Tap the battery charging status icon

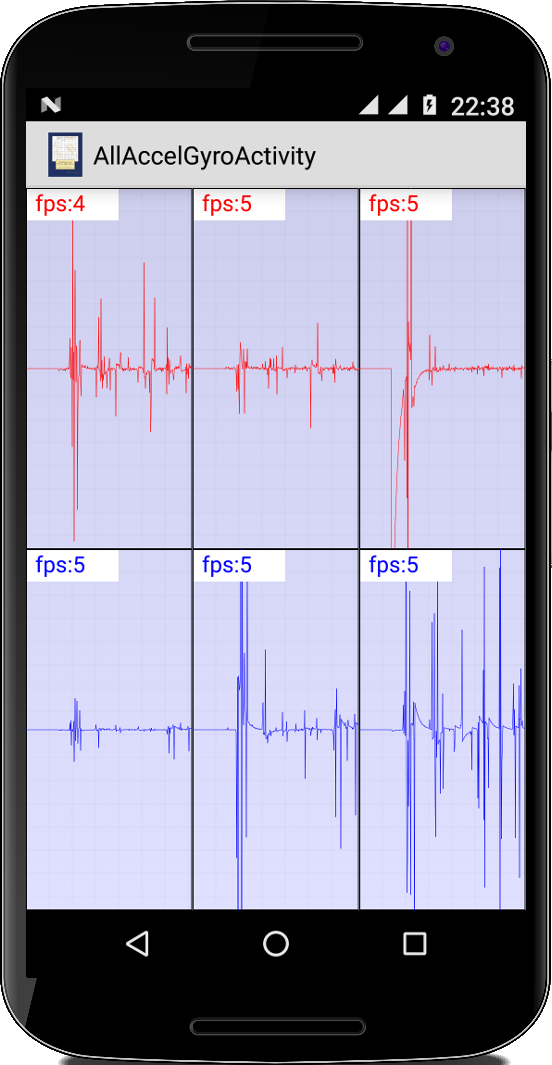pos(429,105)
